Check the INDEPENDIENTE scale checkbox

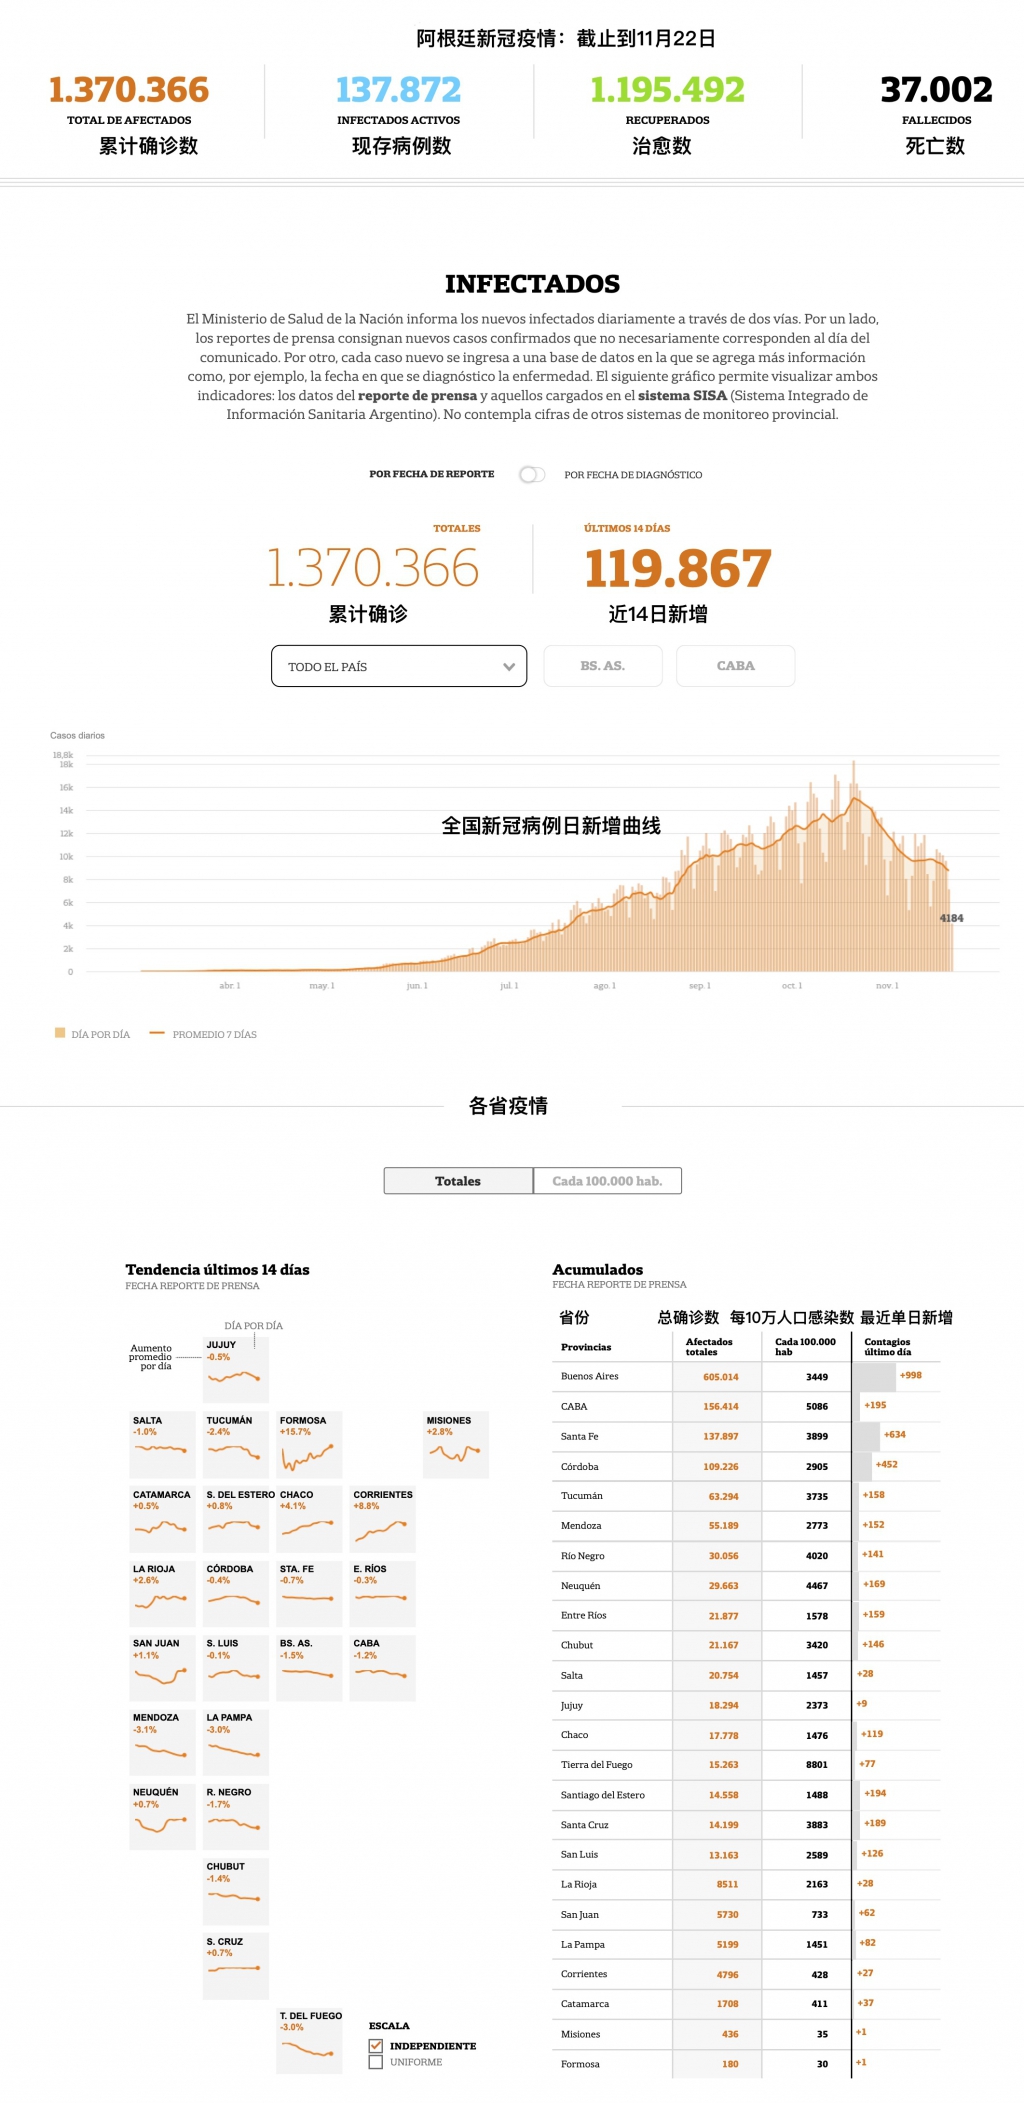[376, 2046]
